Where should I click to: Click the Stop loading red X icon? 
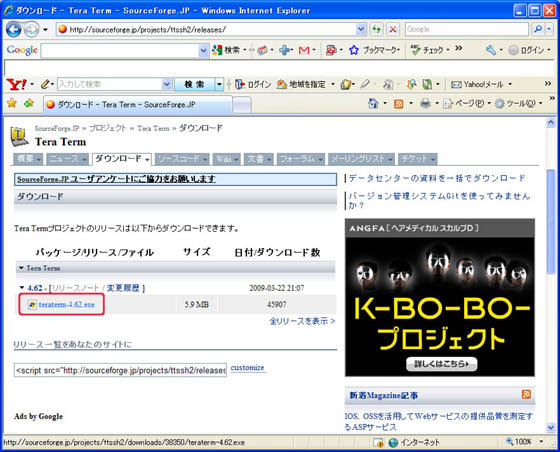click(x=393, y=29)
